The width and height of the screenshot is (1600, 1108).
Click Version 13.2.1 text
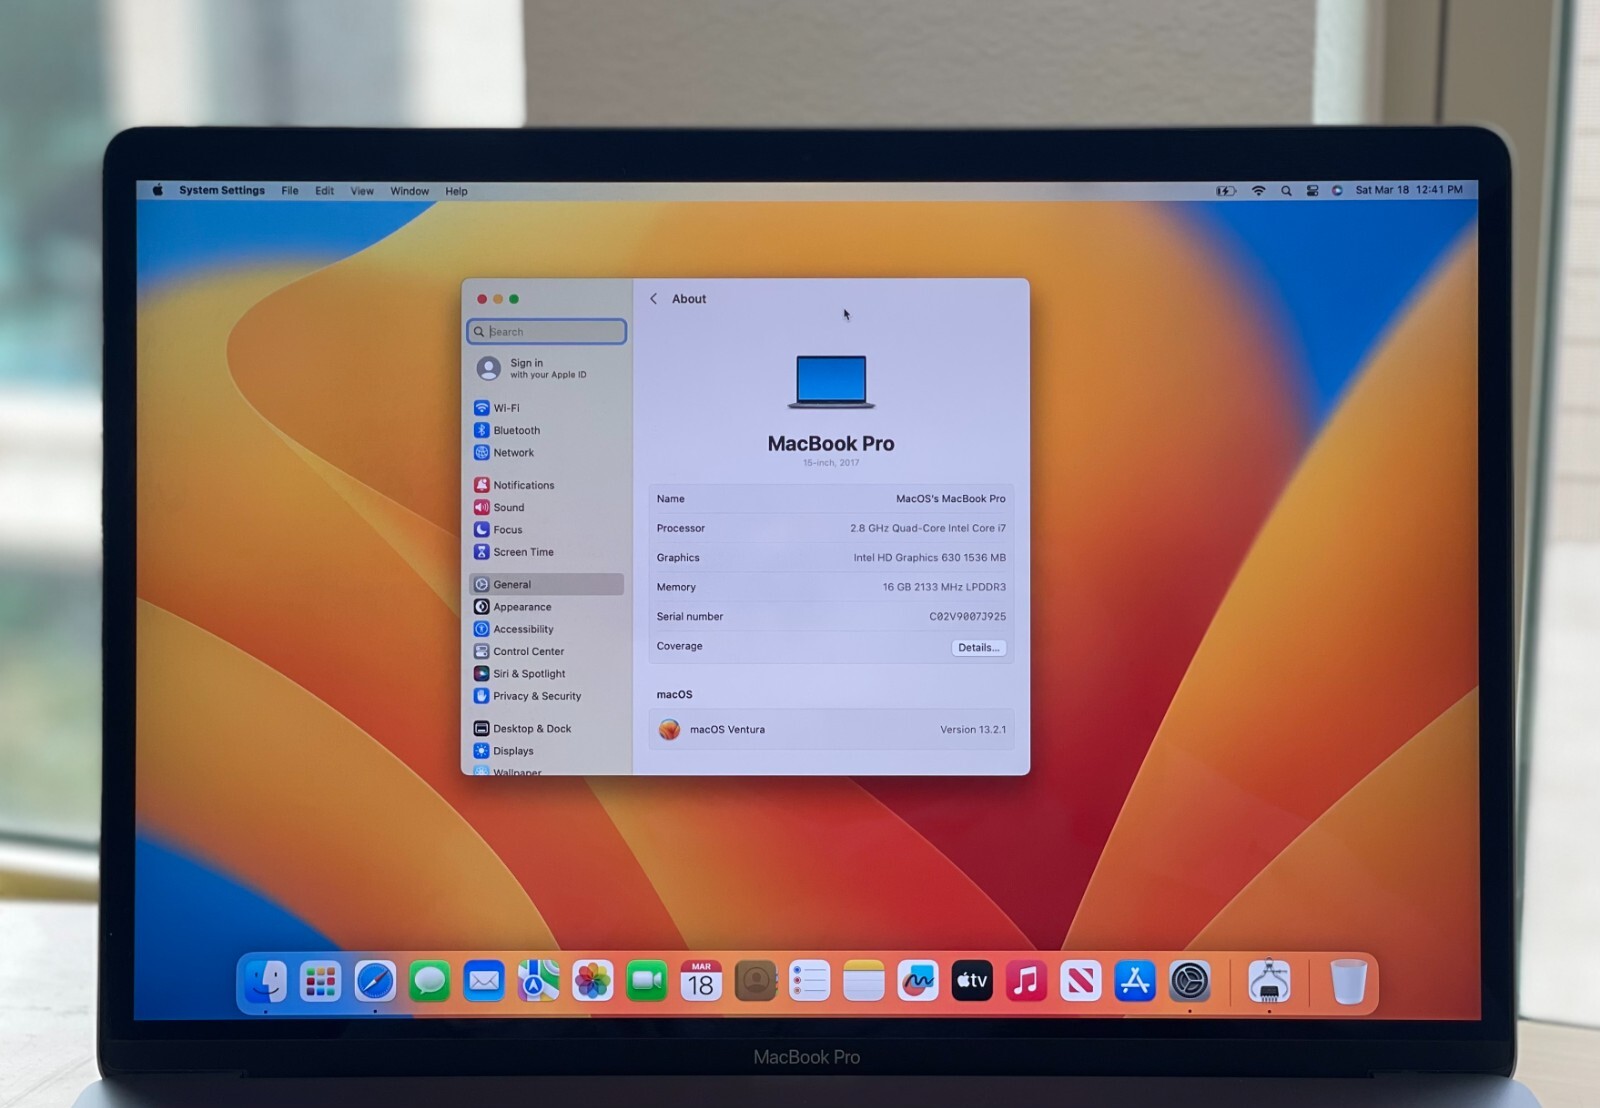pos(972,730)
